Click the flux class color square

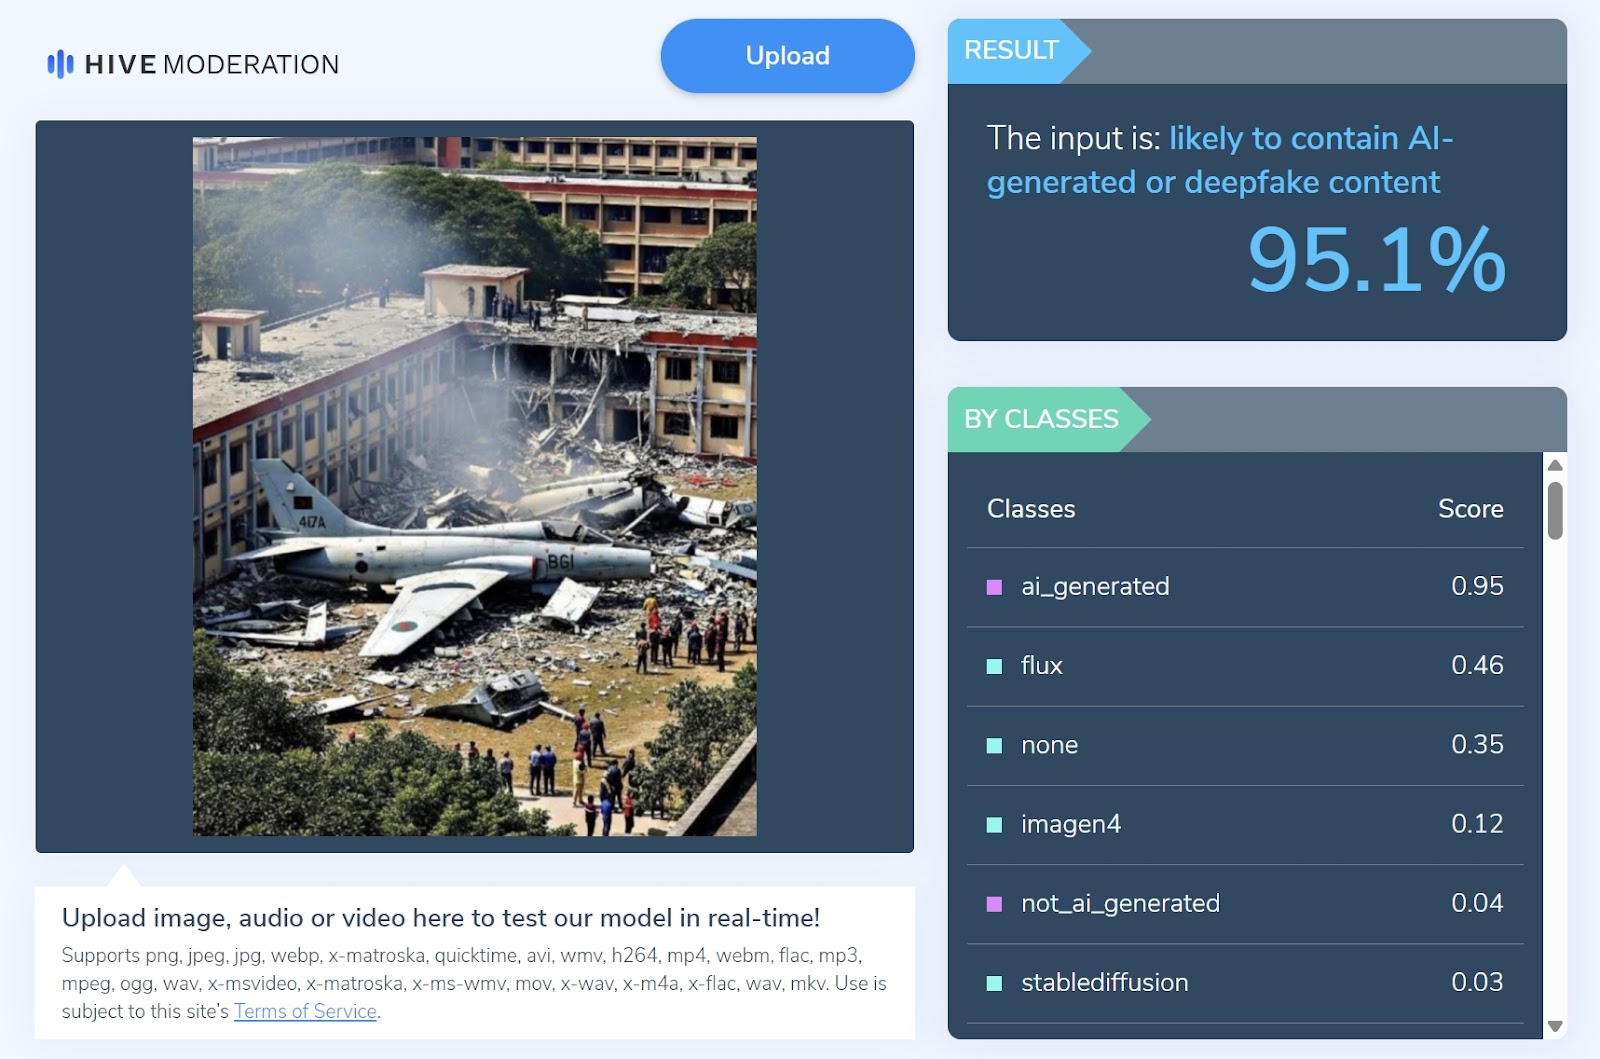[994, 666]
